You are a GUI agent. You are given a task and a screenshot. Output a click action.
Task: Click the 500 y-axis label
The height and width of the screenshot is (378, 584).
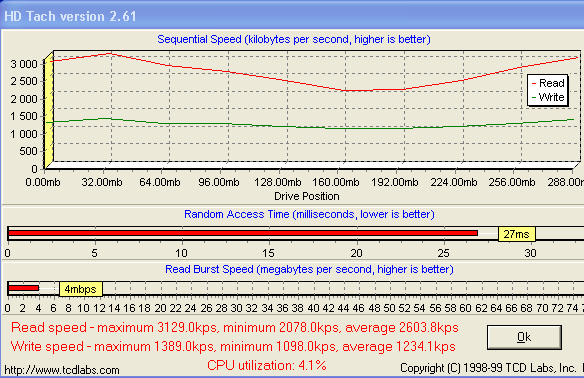[x=29, y=151]
